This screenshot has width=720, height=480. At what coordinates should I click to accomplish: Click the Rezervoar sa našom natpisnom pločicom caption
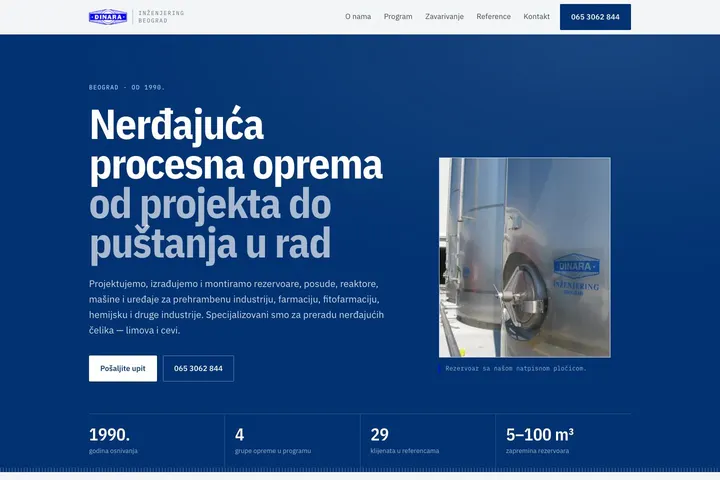pyautogui.click(x=516, y=368)
